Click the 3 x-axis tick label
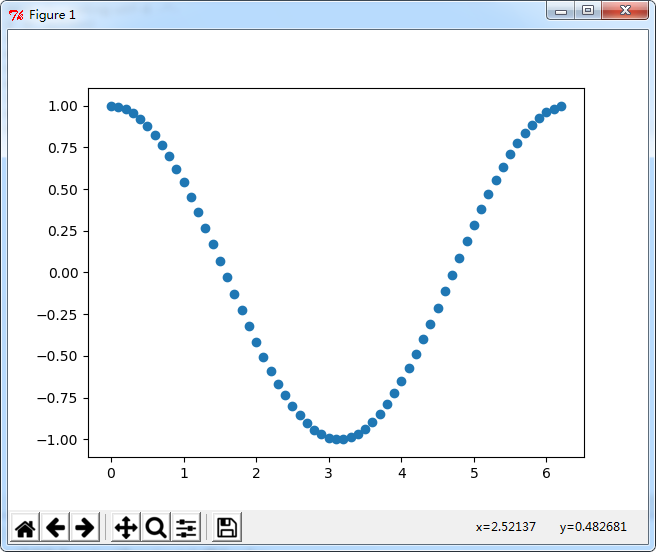 pyautogui.click(x=329, y=473)
